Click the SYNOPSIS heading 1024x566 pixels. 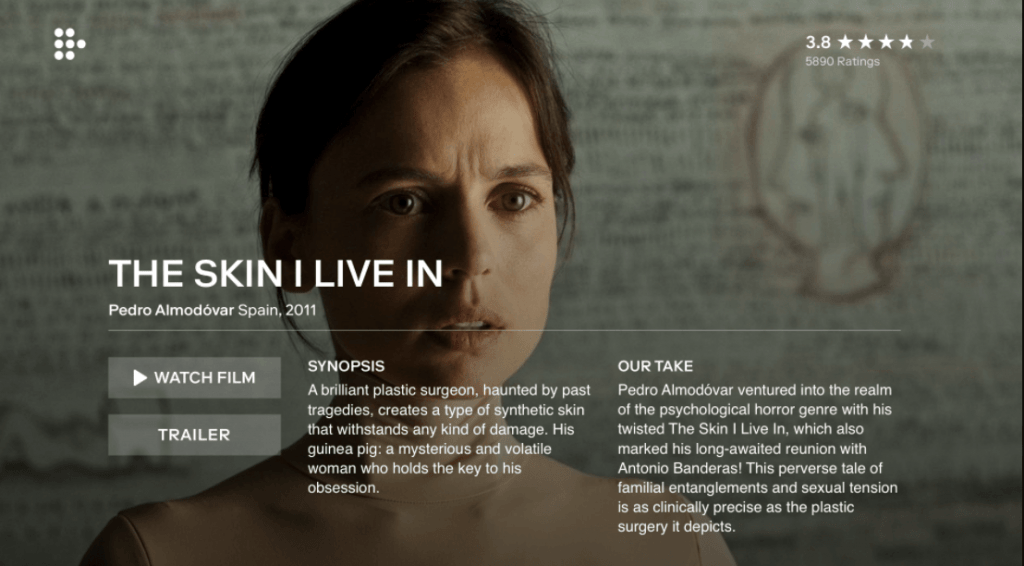(x=346, y=366)
